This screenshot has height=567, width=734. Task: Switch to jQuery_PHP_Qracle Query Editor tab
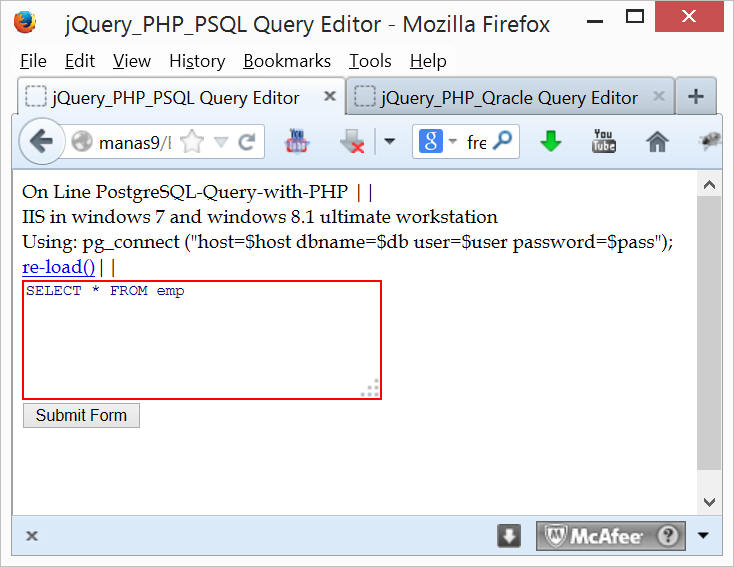point(509,97)
